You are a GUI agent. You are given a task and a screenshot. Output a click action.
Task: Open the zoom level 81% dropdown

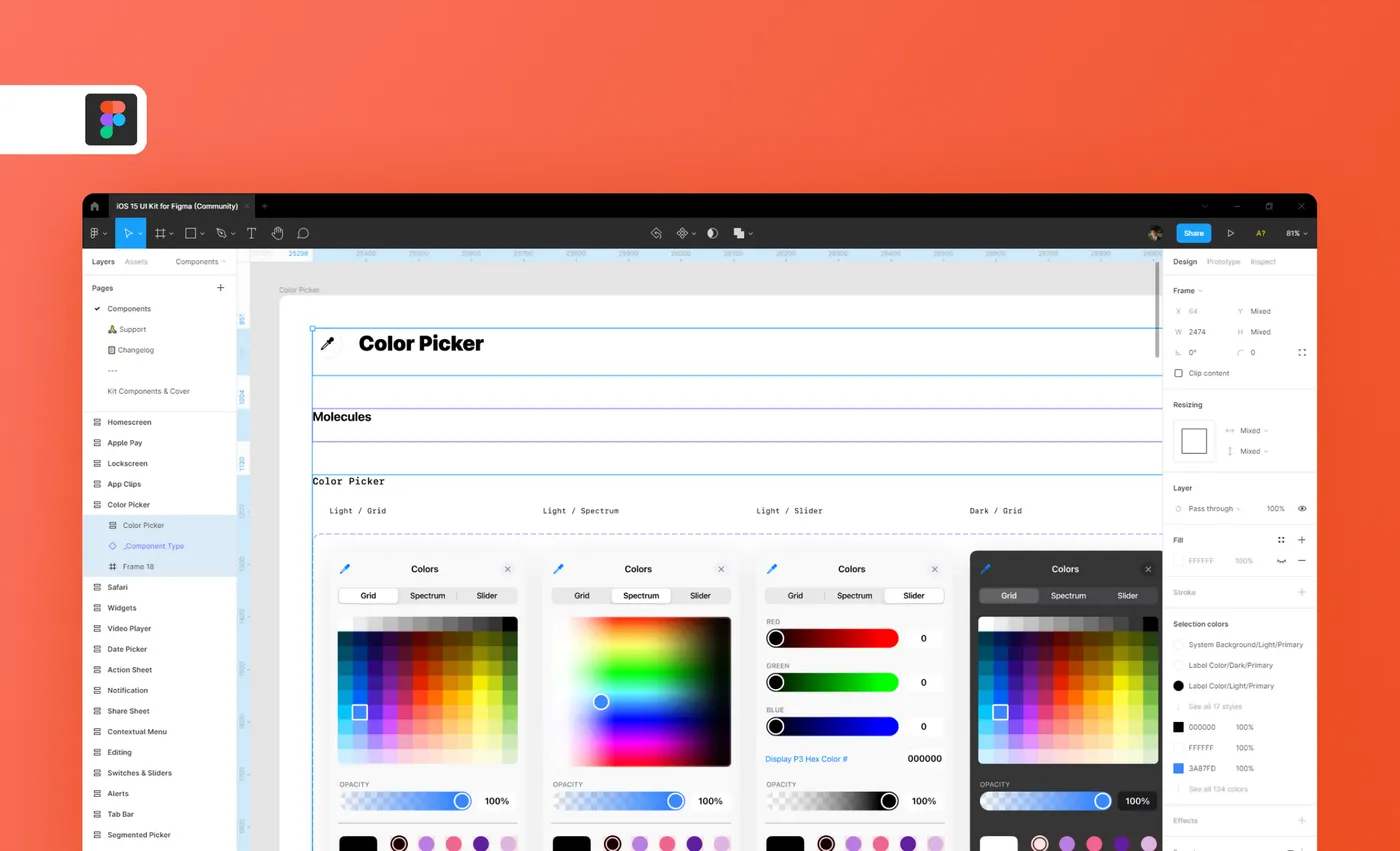coord(1296,233)
